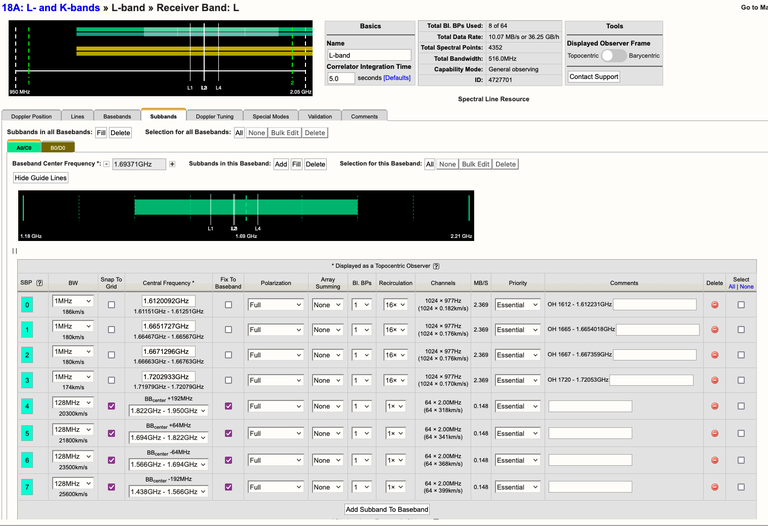Delete subband 0 with red delete icon
The image size is (768, 526).
click(714, 304)
